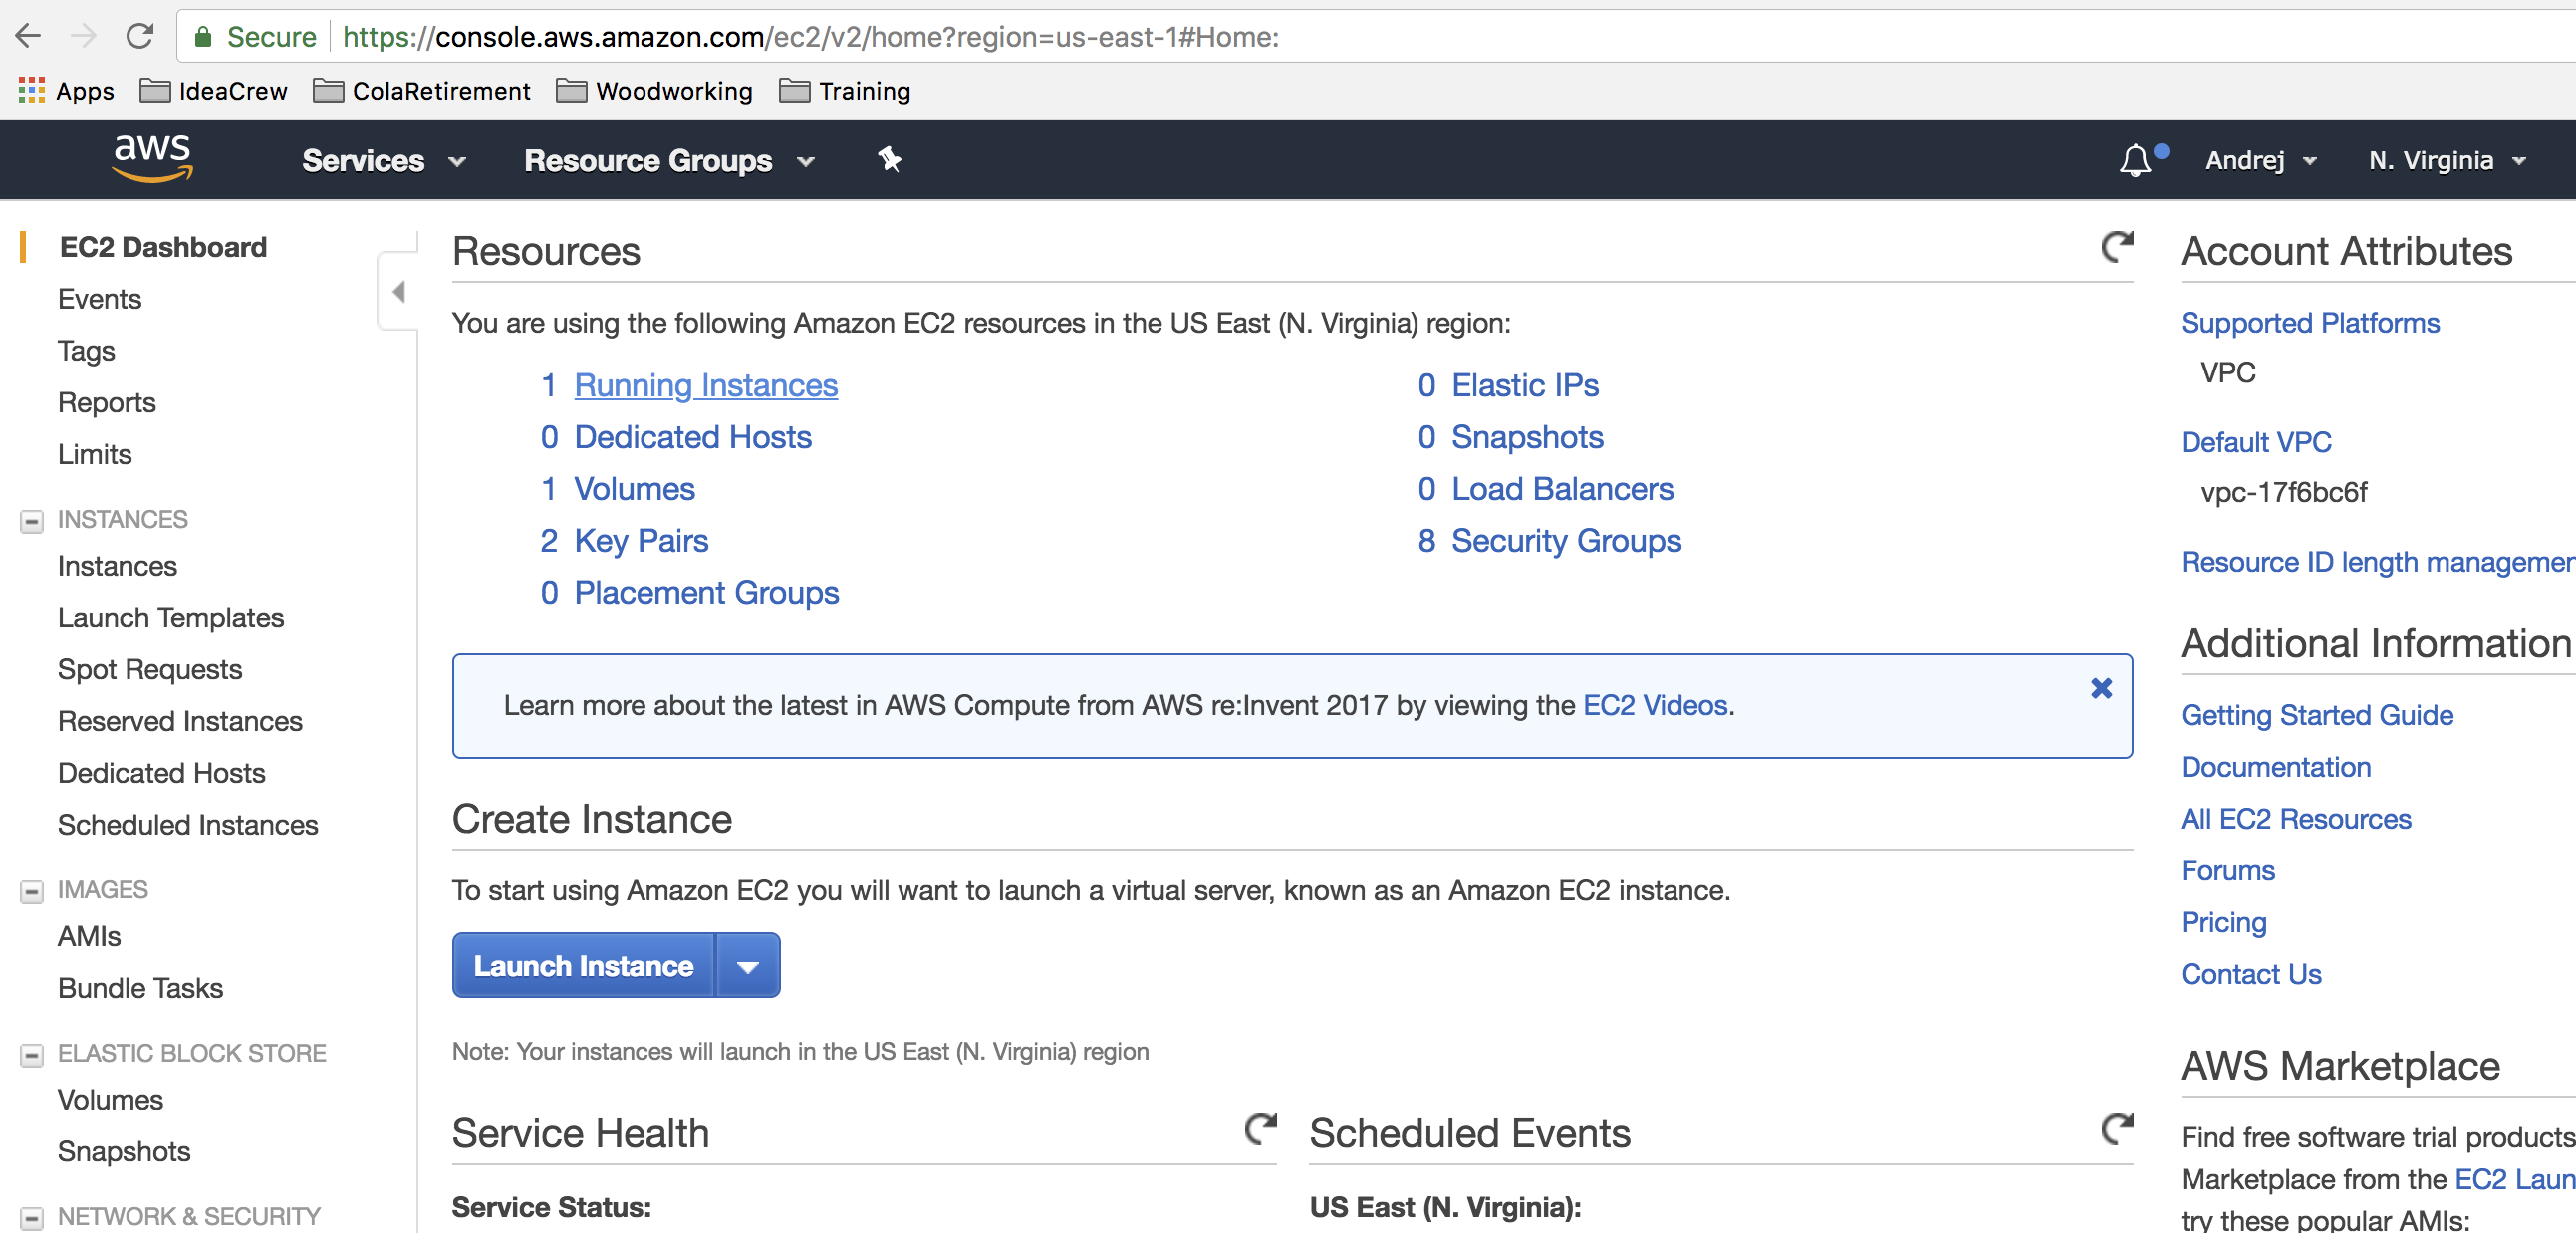Refresh the Scheduled Events panel
This screenshot has height=1233, width=2576.
(x=2116, y=1130)
